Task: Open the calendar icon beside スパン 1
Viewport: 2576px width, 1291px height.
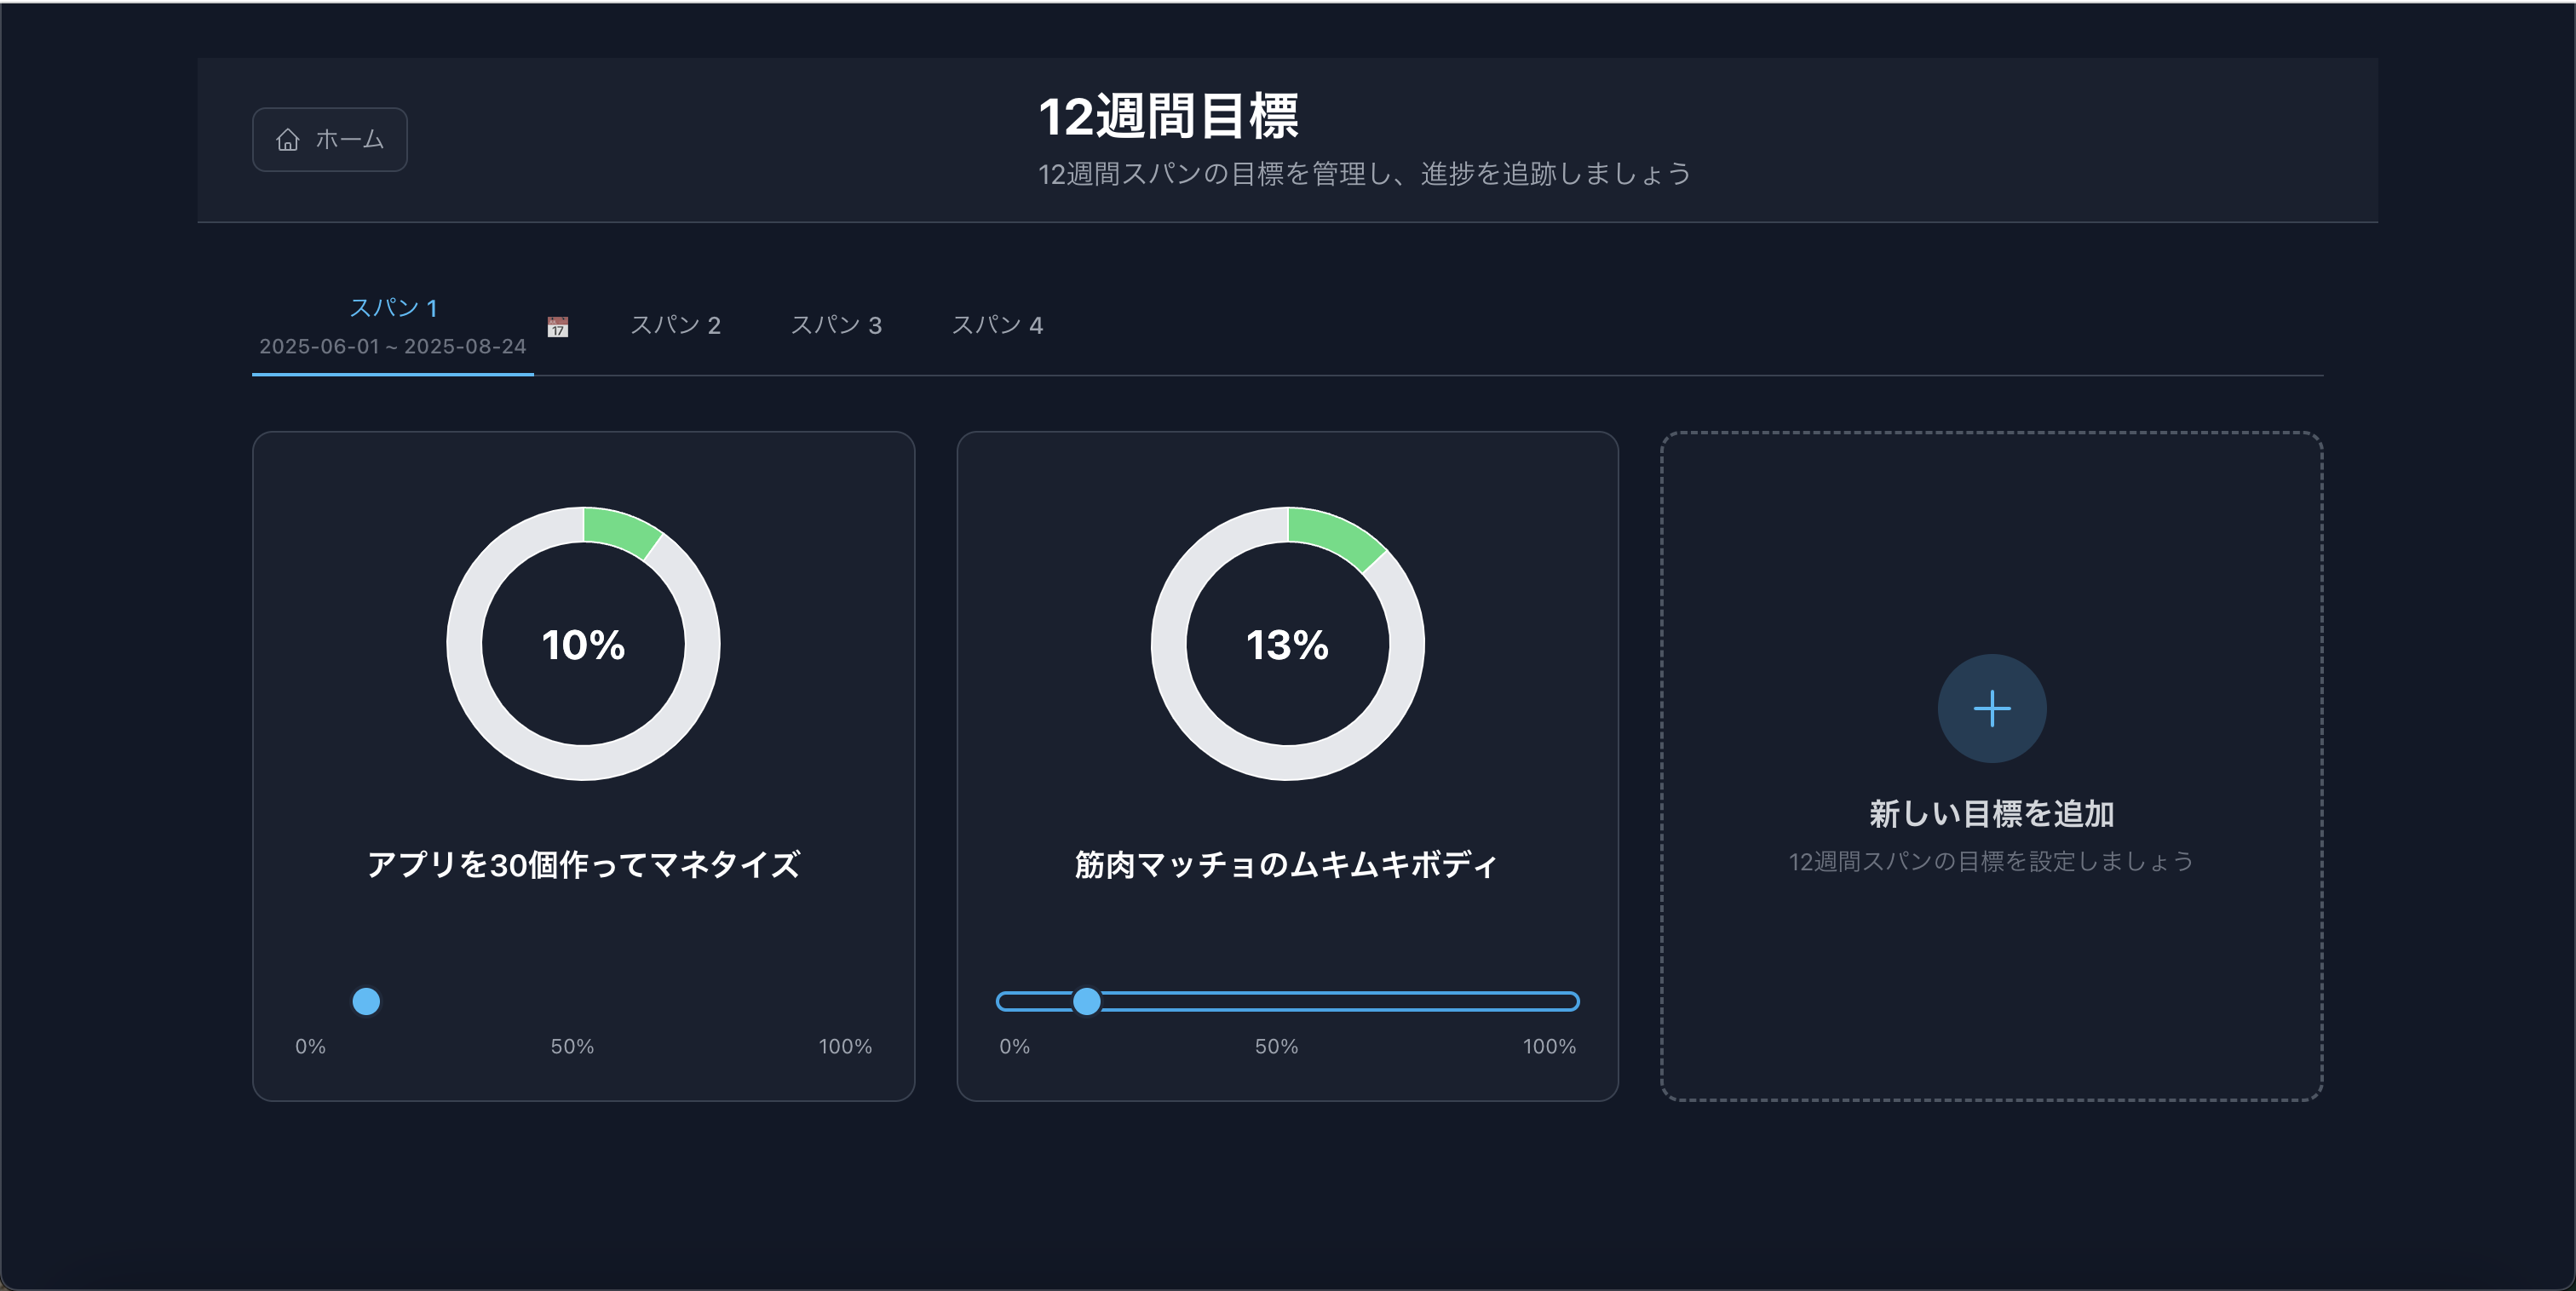Action: [x=558, y=327]
